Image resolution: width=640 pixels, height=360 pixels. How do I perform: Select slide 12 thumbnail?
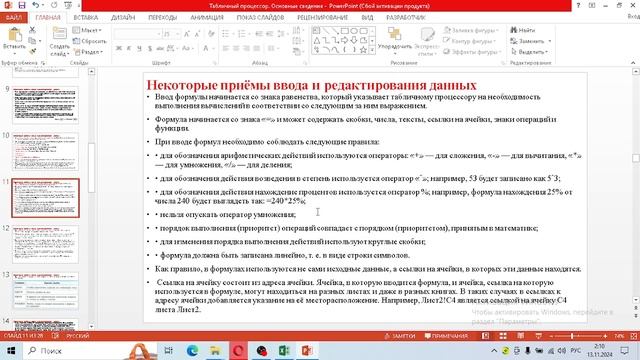[45, 244]
